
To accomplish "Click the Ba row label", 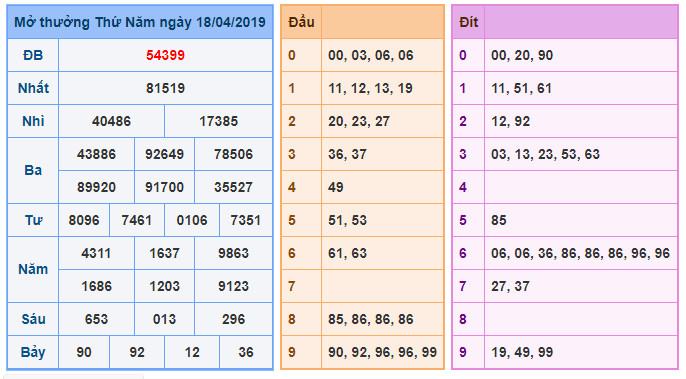I will (33, 170).
